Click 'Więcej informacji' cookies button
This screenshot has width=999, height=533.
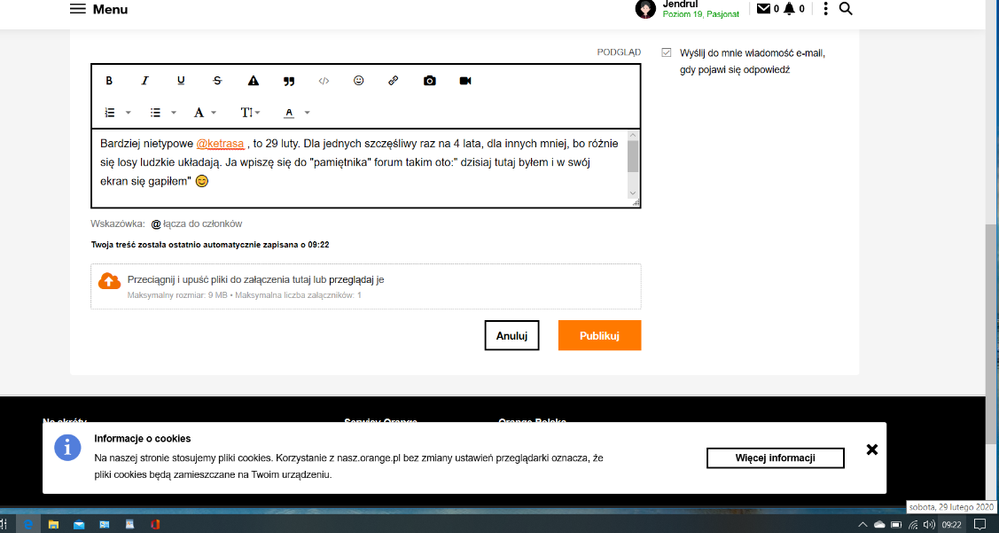[775, 458]
